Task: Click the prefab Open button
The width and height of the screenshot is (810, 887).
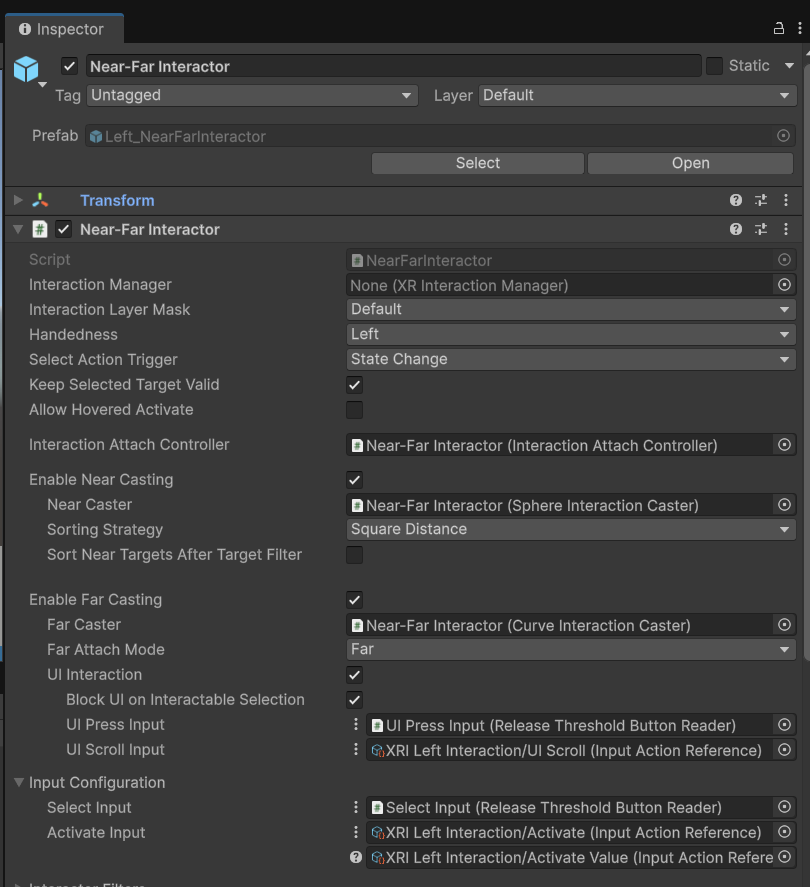Action: click(690, 163)
